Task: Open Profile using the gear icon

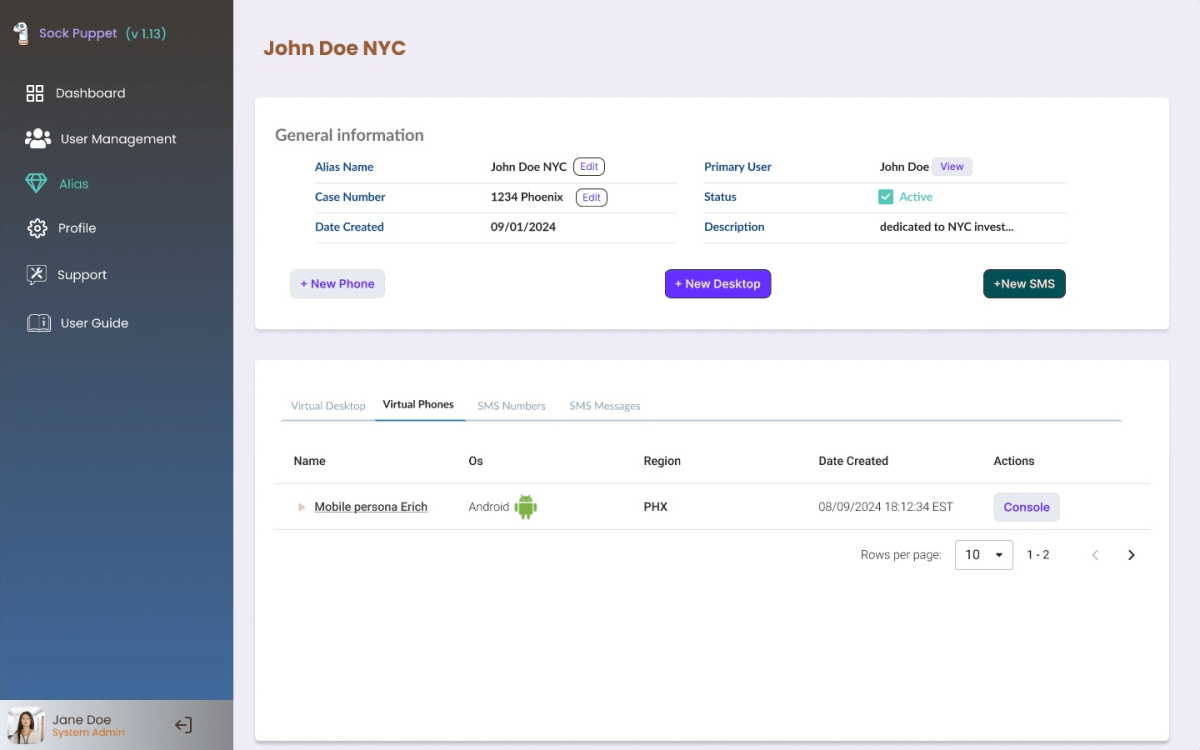Action: pos(37,228)
